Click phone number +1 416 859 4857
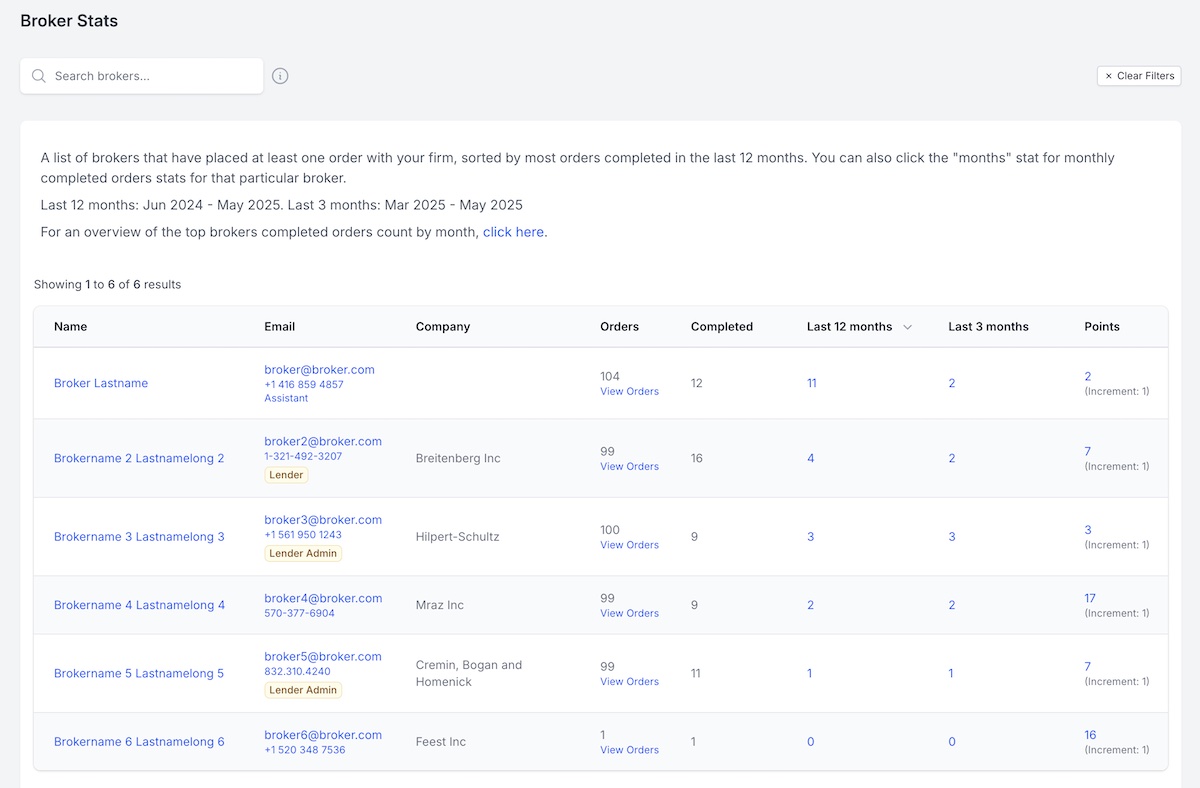 click(304, 384)
